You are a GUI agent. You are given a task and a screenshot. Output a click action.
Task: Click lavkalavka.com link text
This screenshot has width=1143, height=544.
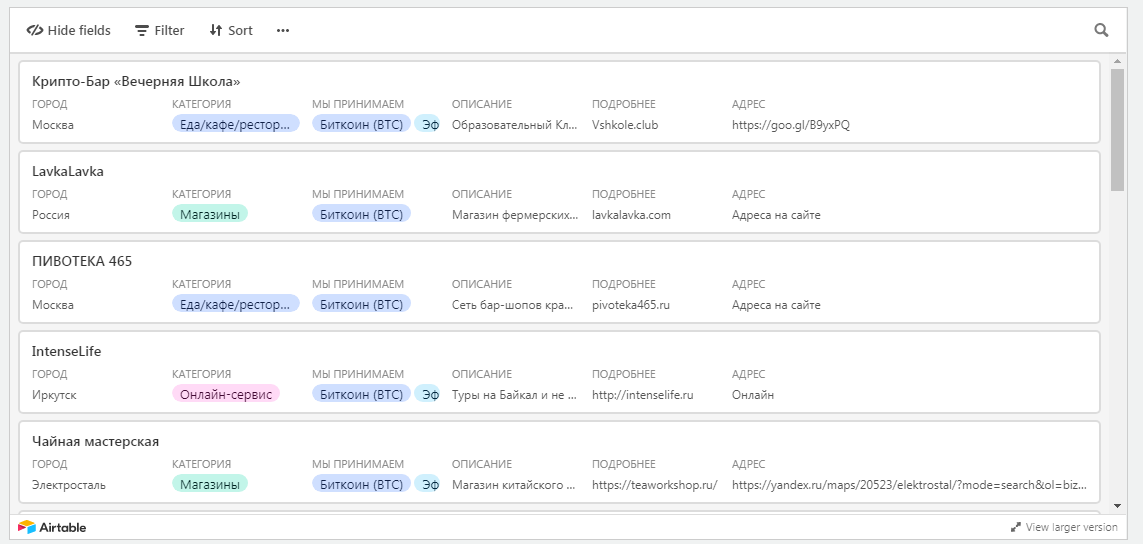[x=631, y=214]
